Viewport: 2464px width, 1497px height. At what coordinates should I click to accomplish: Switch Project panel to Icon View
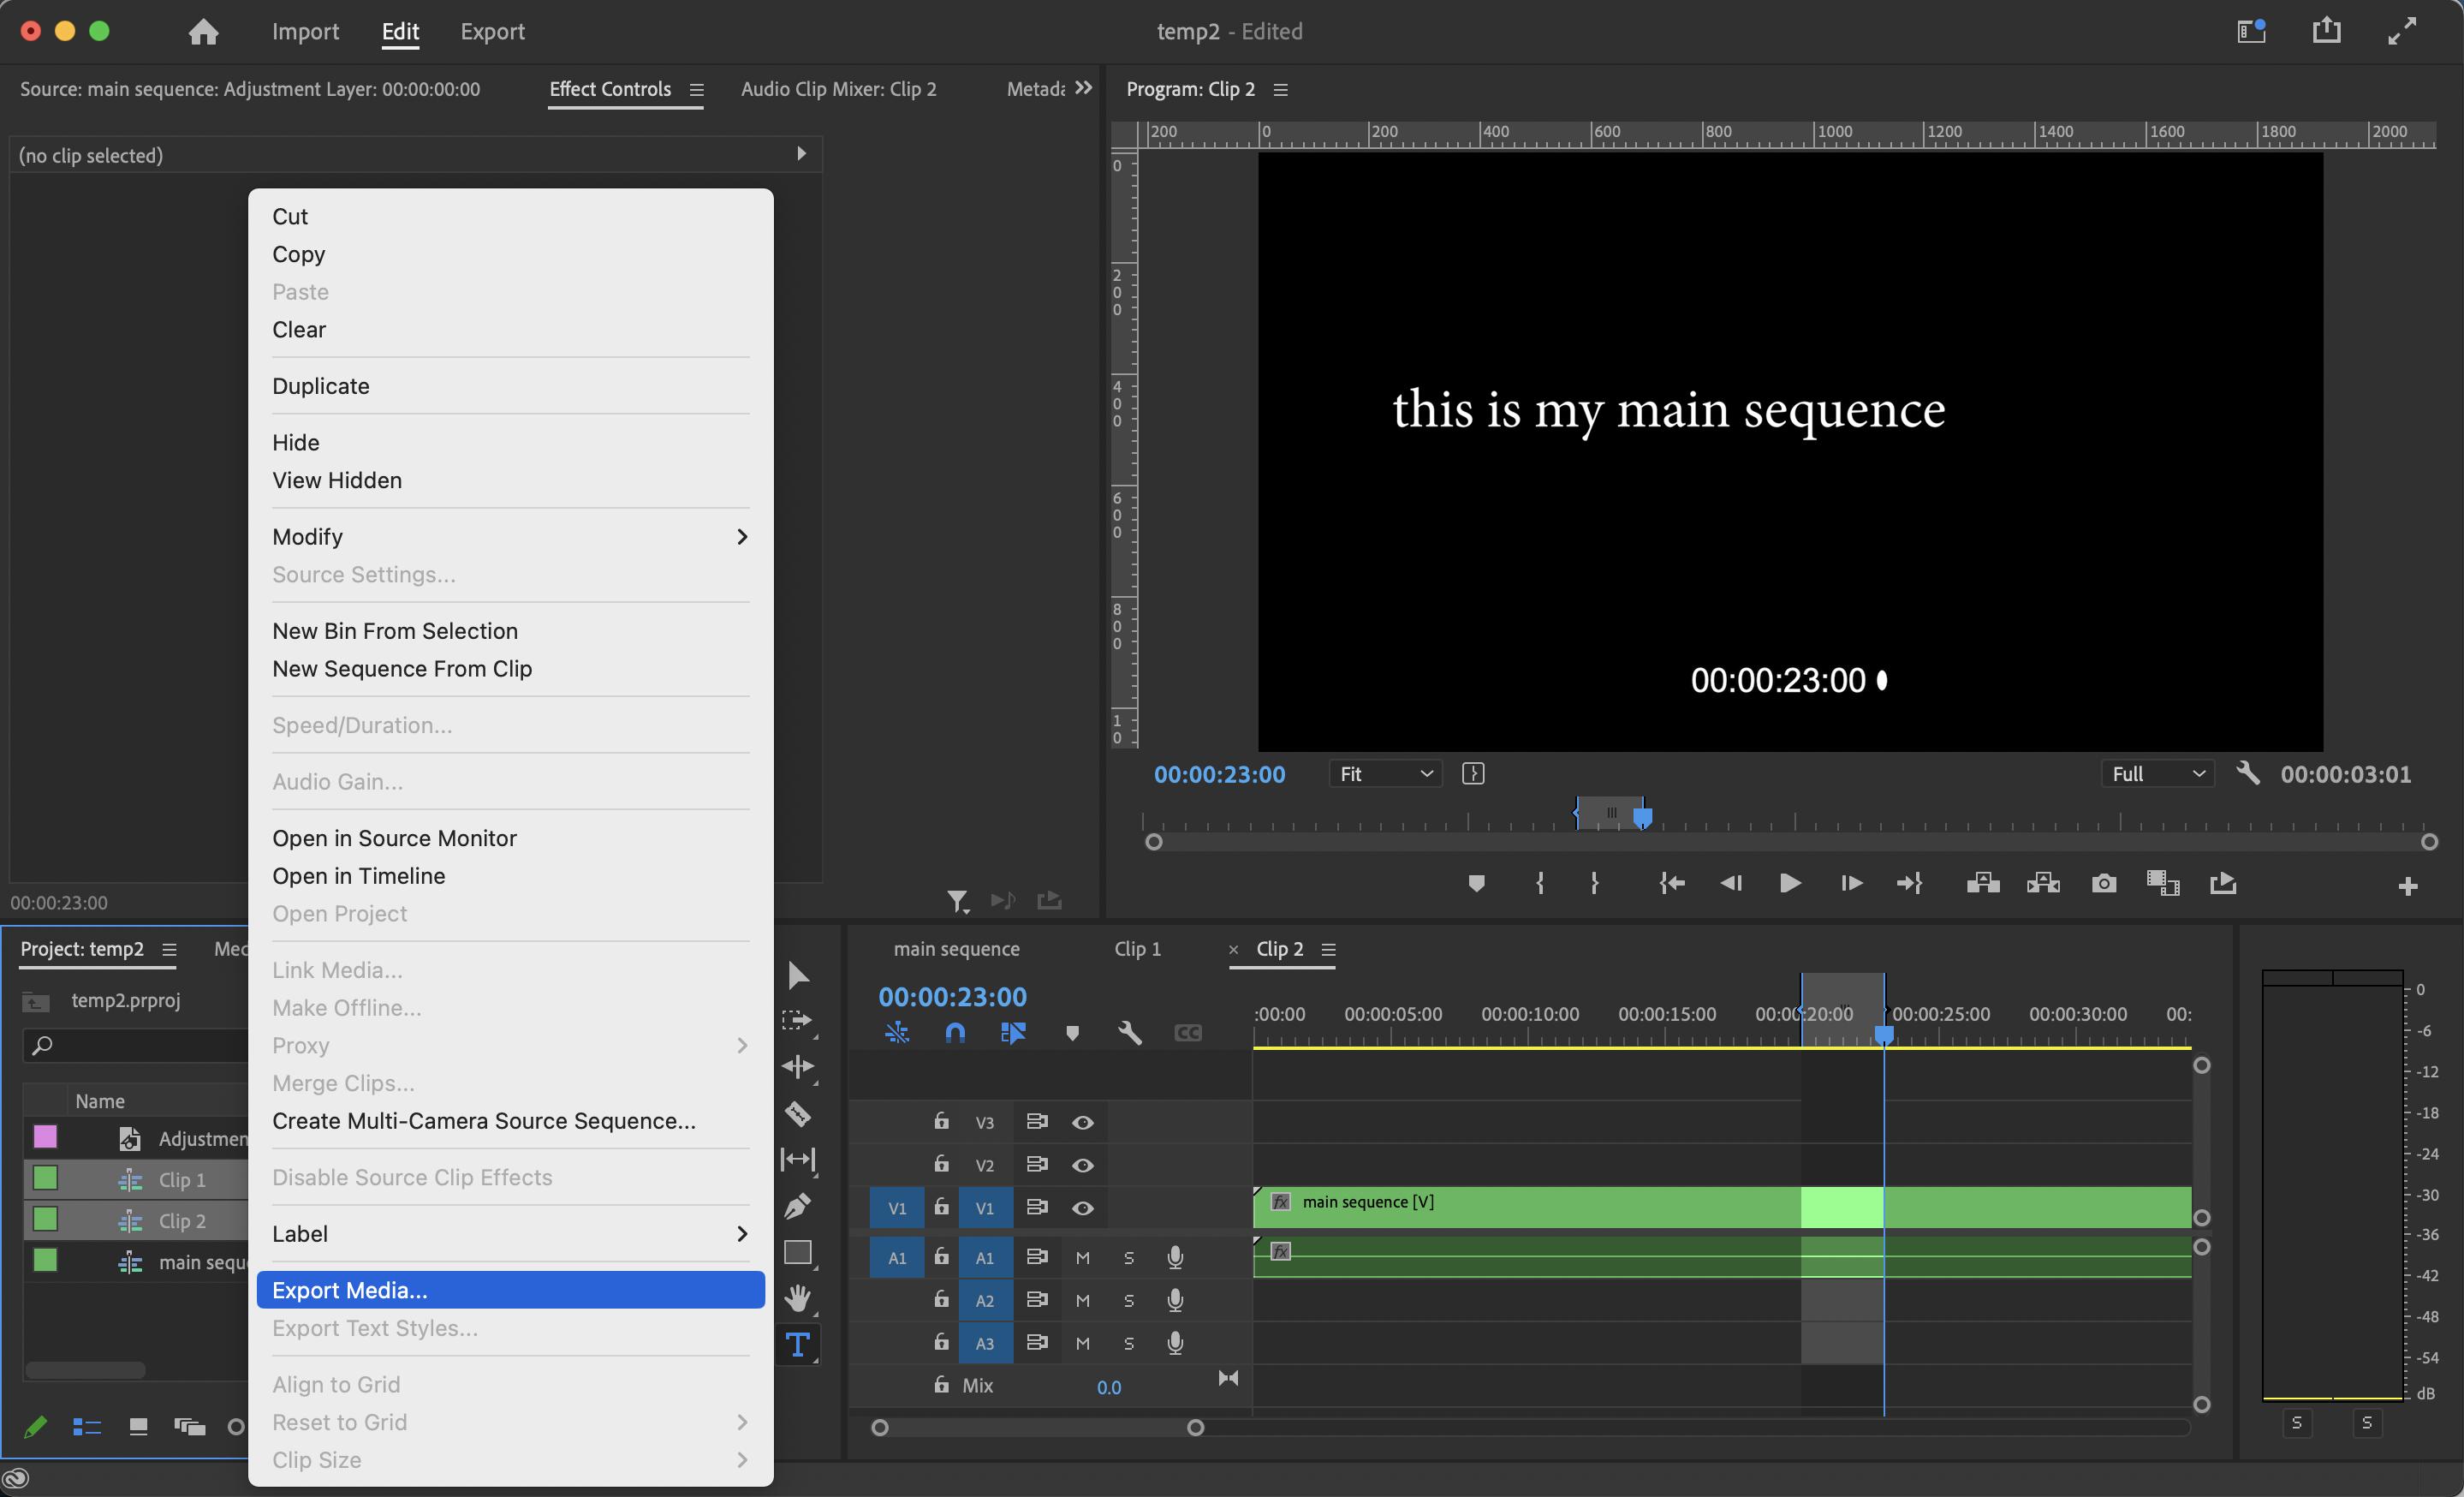point(138,1427)
